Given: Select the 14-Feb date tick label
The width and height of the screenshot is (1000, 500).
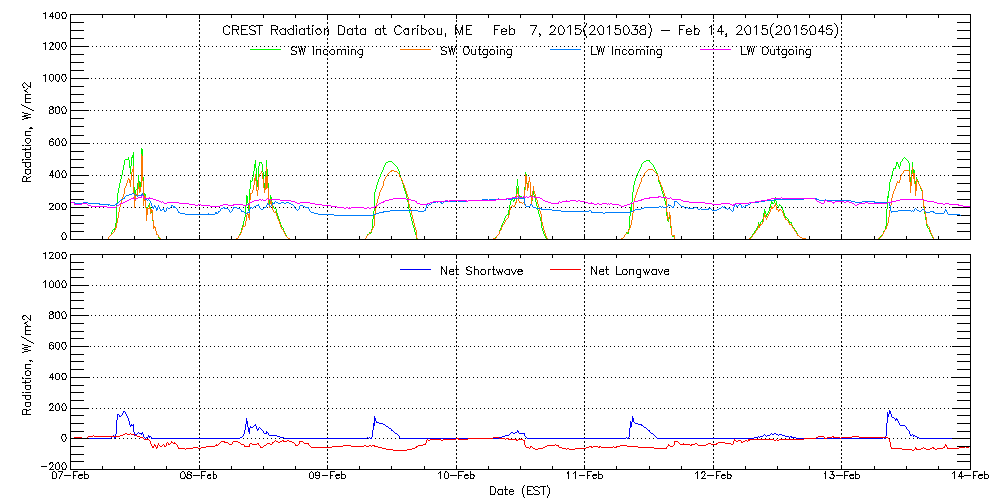Looking at the screenshot, I should 970,477.
